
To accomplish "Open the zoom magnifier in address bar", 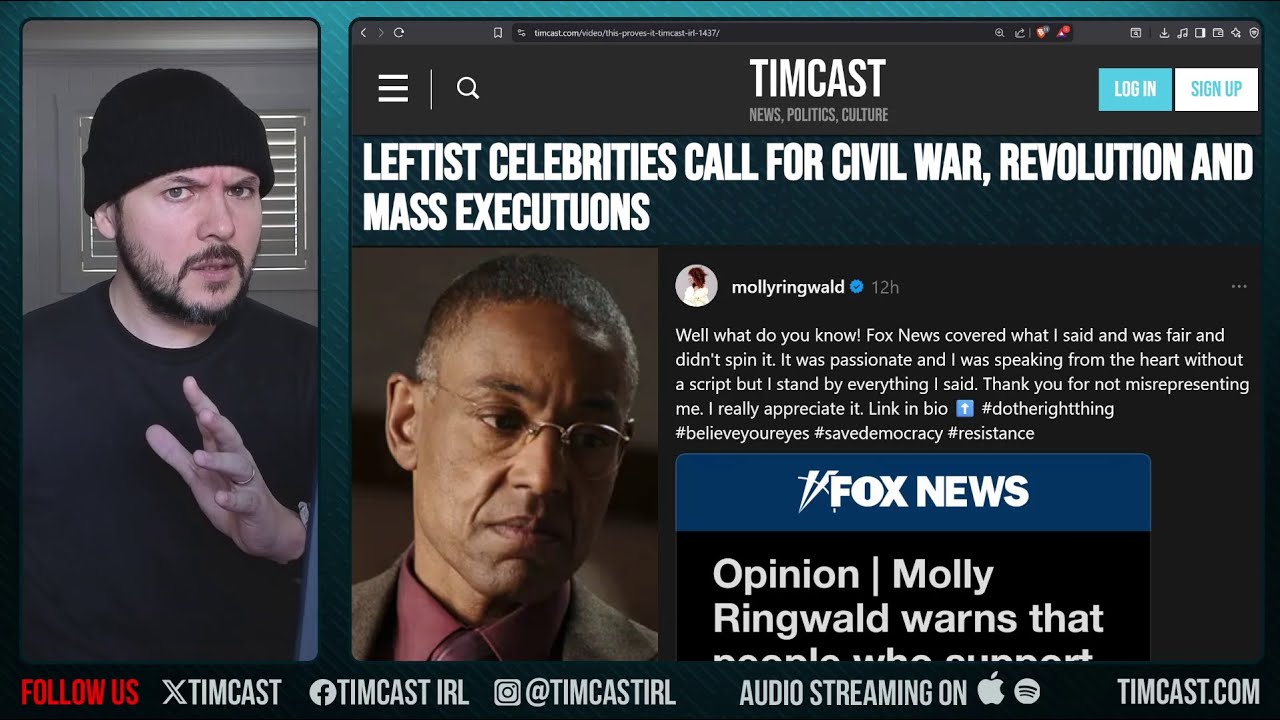I will [999, 33].
